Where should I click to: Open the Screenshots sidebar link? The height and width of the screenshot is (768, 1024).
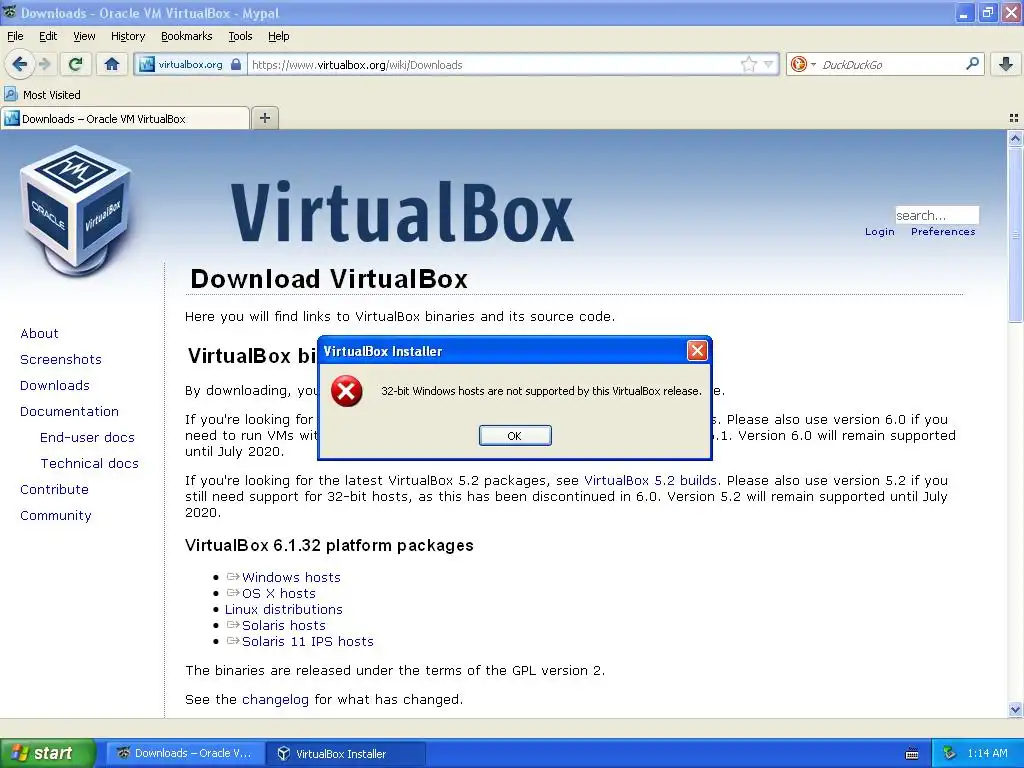(x=61, y=360)
